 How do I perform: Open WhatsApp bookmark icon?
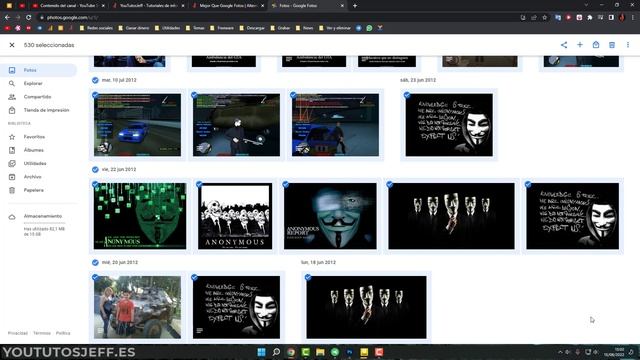(369, 28)
